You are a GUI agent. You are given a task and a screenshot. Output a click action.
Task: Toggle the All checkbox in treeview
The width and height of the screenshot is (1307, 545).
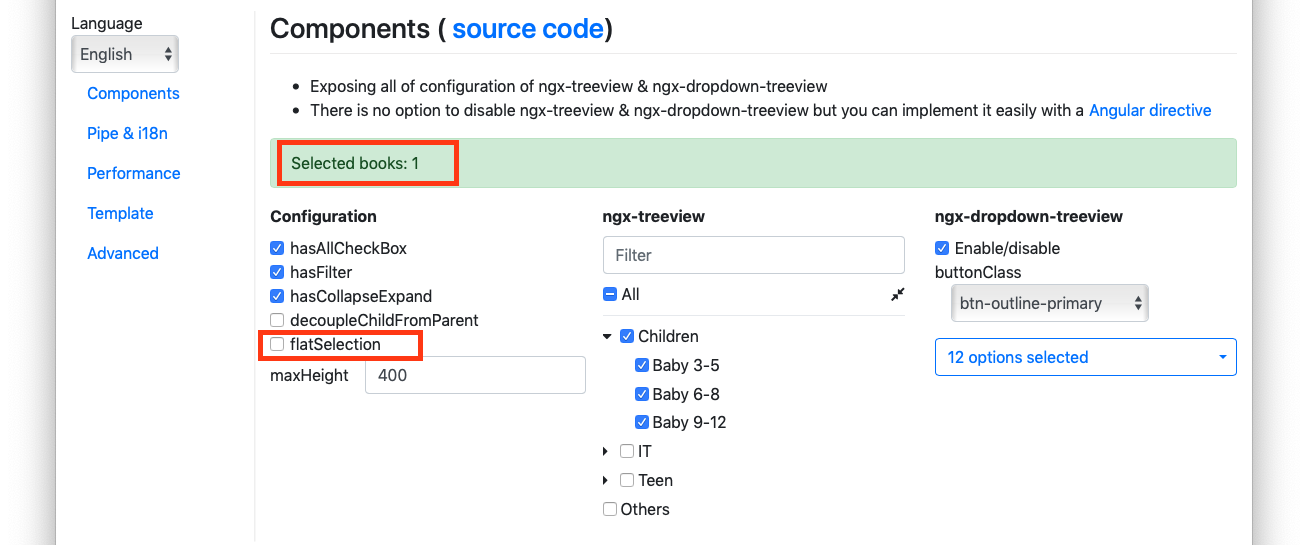(609, 295)
